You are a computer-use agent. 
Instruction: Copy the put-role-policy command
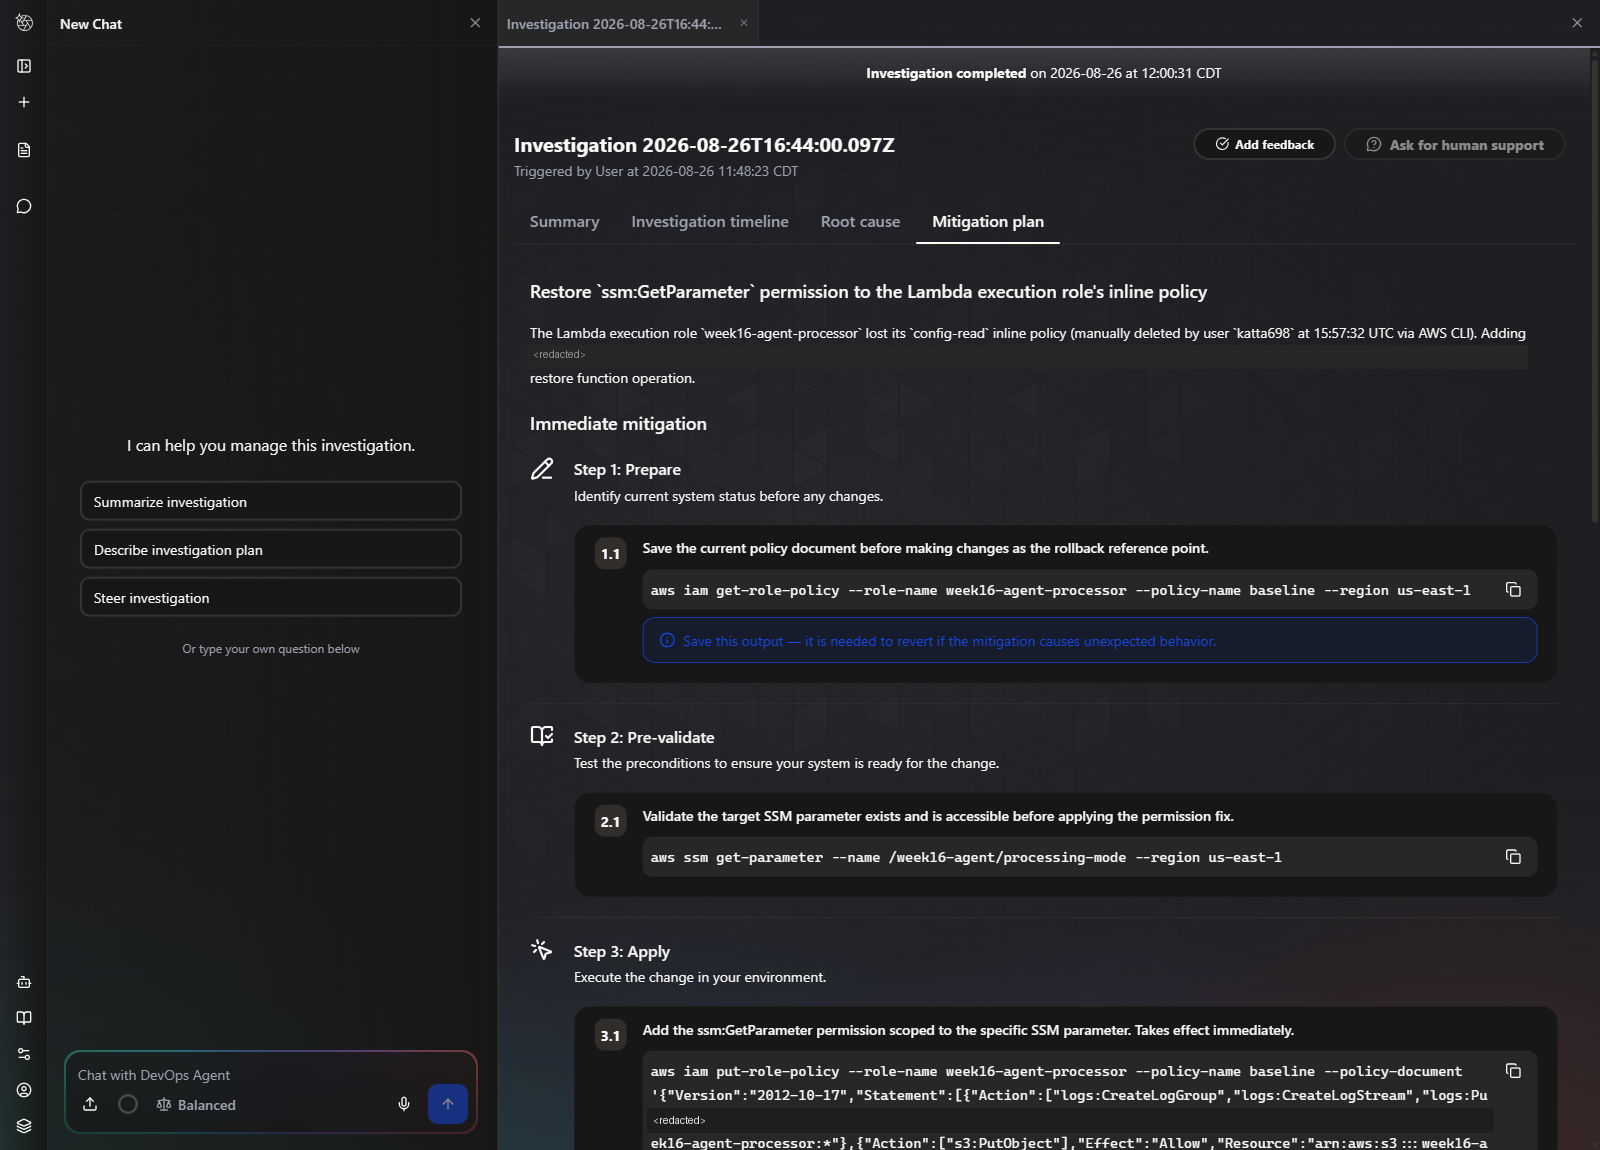click(1513, 1071)
